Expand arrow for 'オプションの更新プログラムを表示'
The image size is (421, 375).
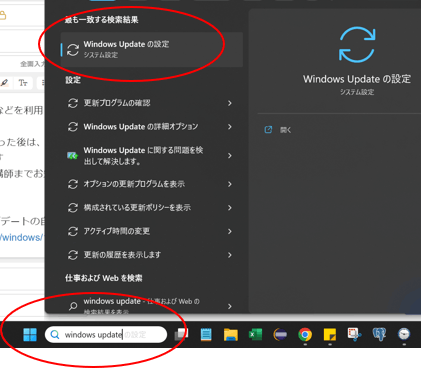(x=230, y=184)
